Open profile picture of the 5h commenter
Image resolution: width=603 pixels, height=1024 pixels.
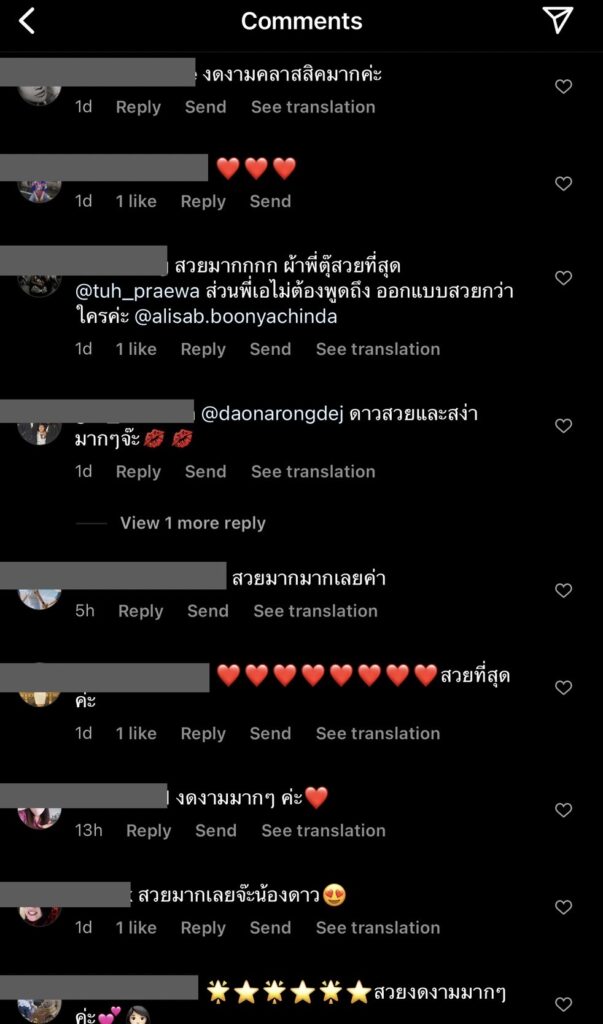tap(40, 598)
